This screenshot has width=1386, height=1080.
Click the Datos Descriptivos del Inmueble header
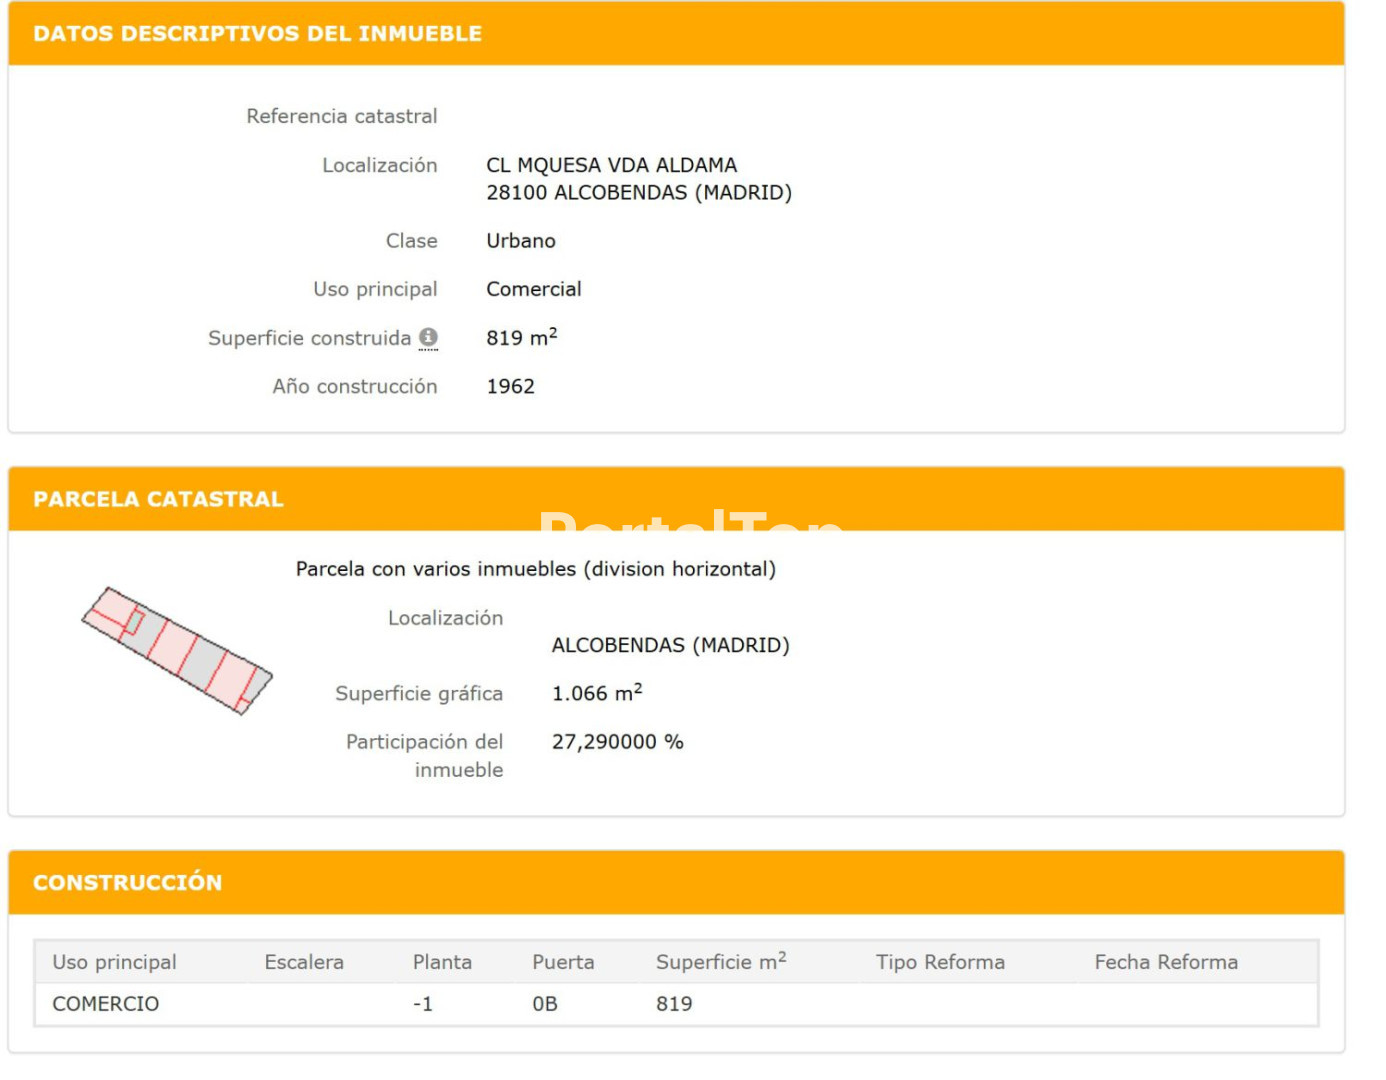pos(257,34)
